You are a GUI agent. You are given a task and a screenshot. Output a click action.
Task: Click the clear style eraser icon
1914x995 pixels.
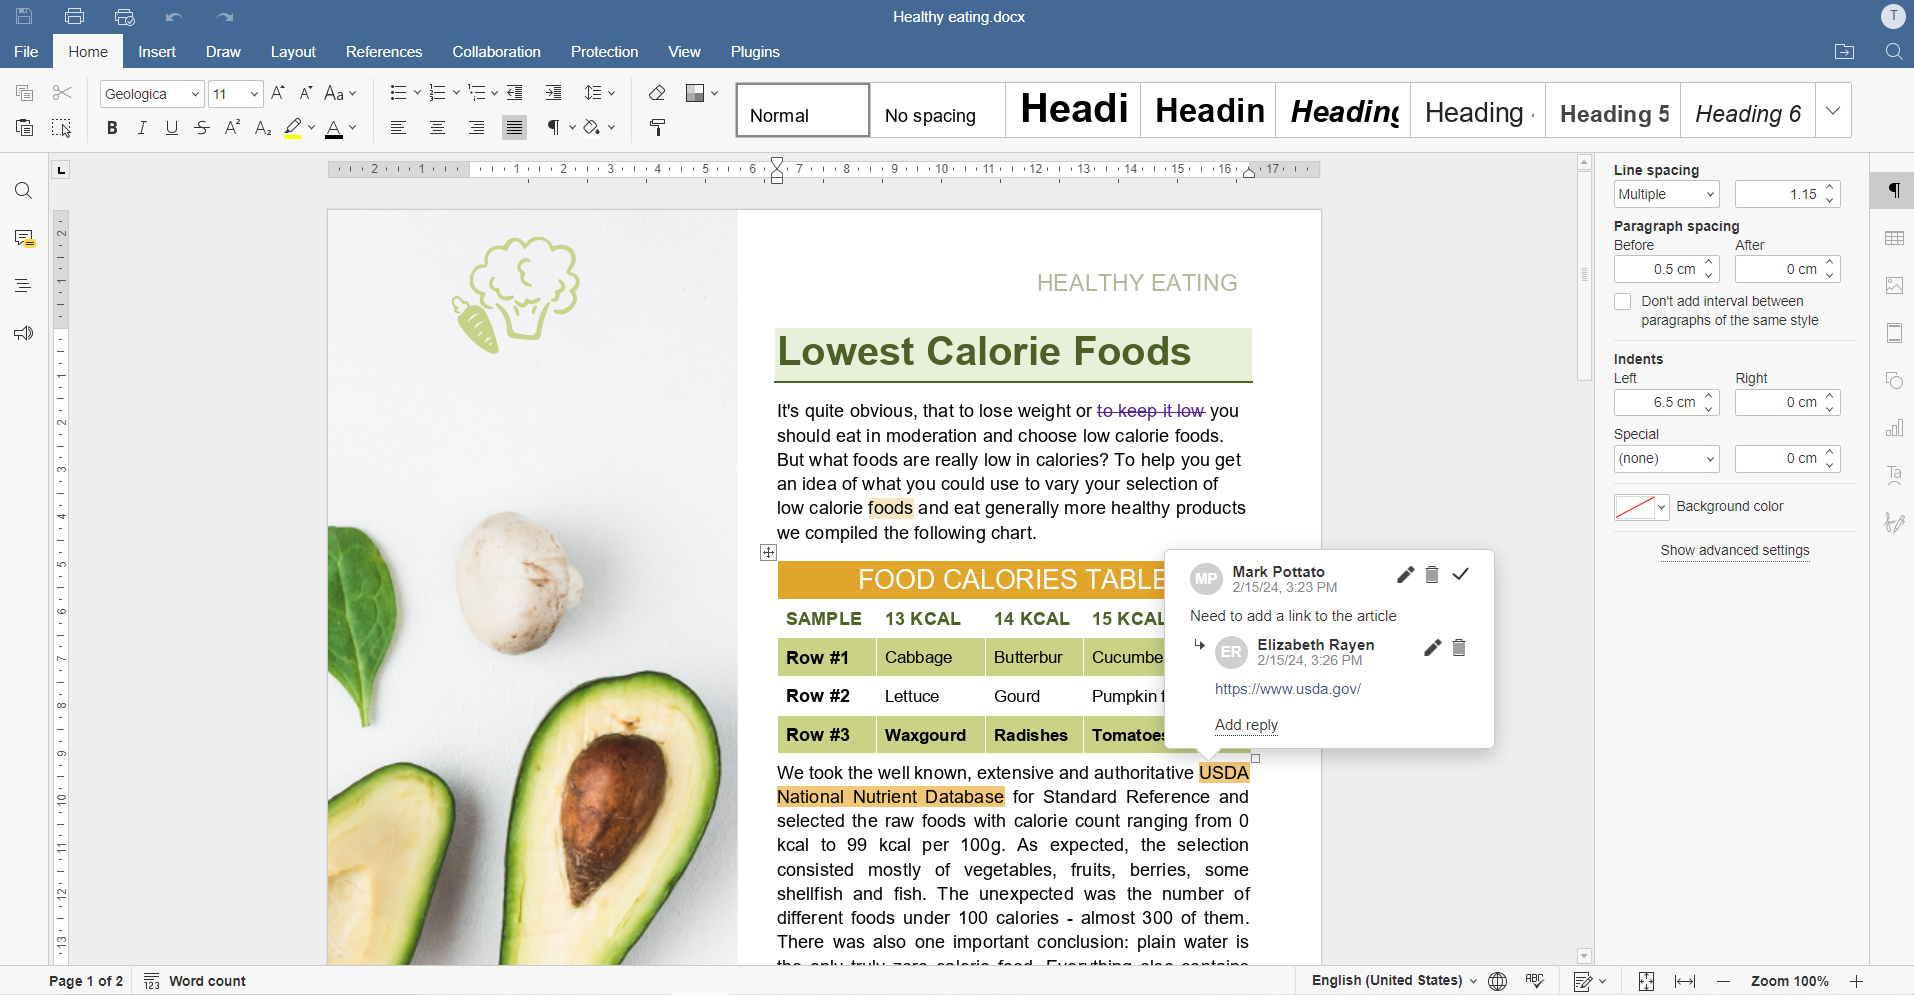657,93
